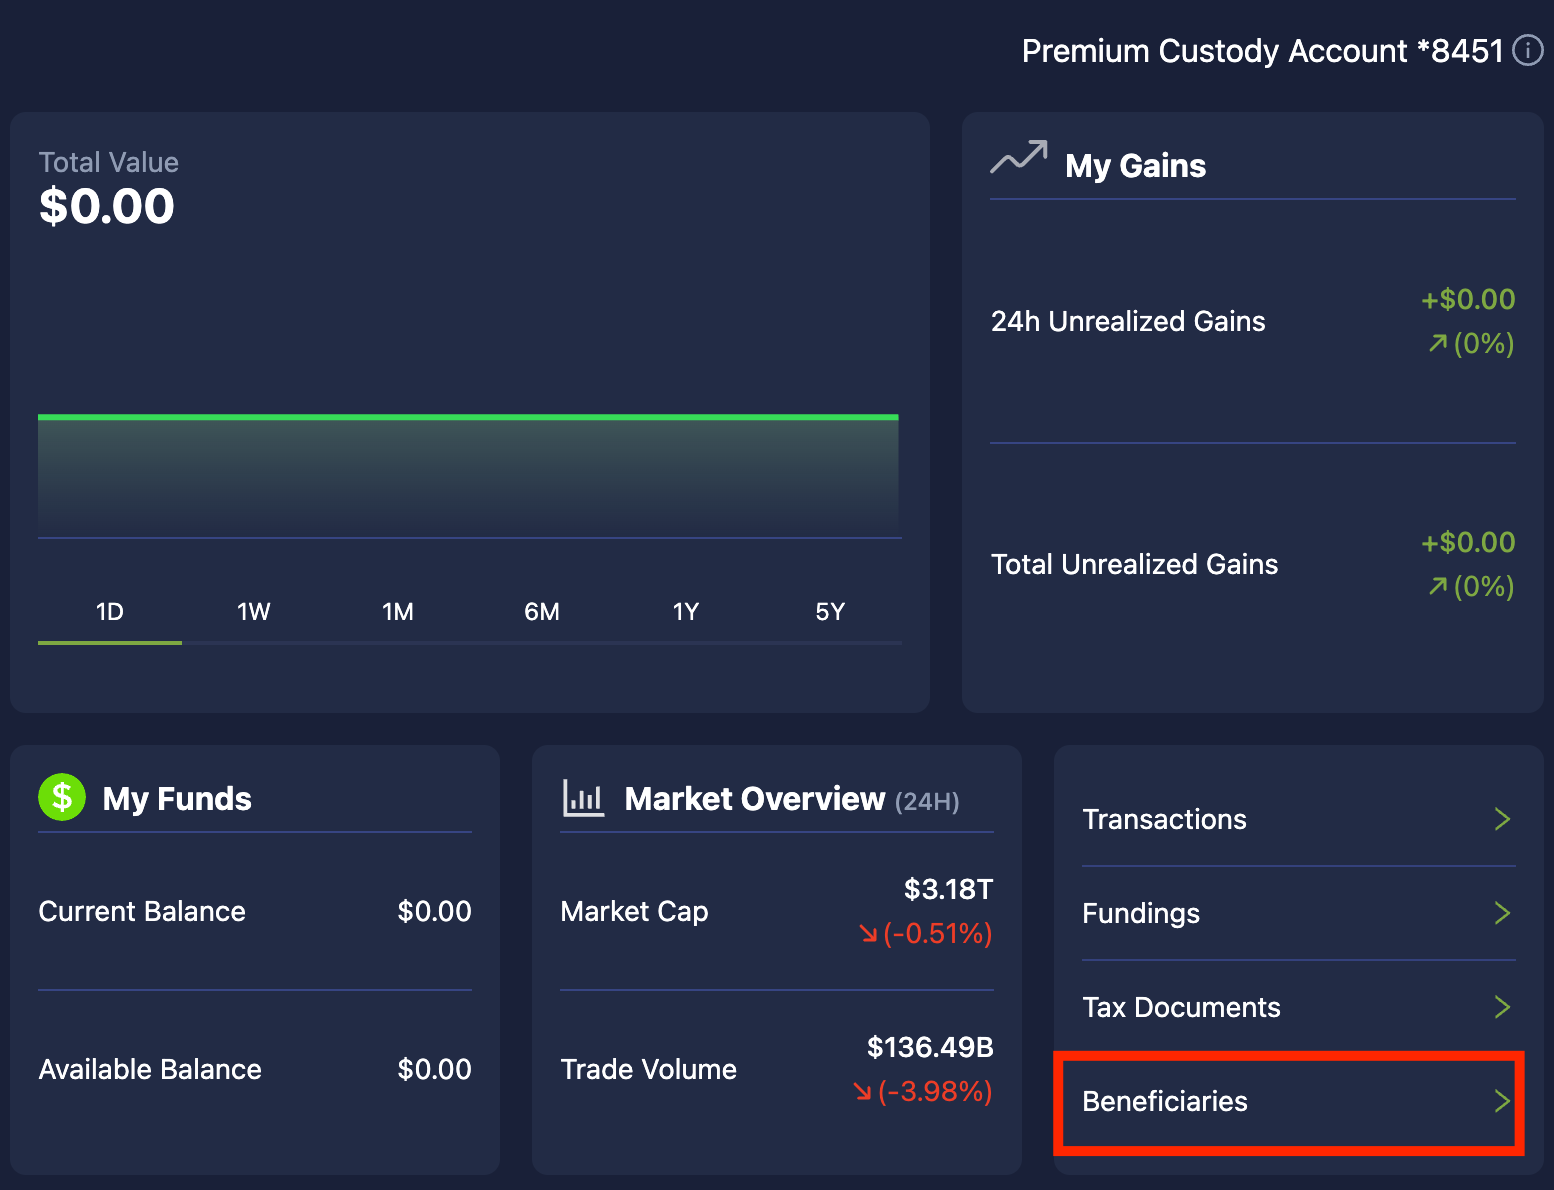
Task: Choose the 1Y chart period
Action: (x=686, y=612)
